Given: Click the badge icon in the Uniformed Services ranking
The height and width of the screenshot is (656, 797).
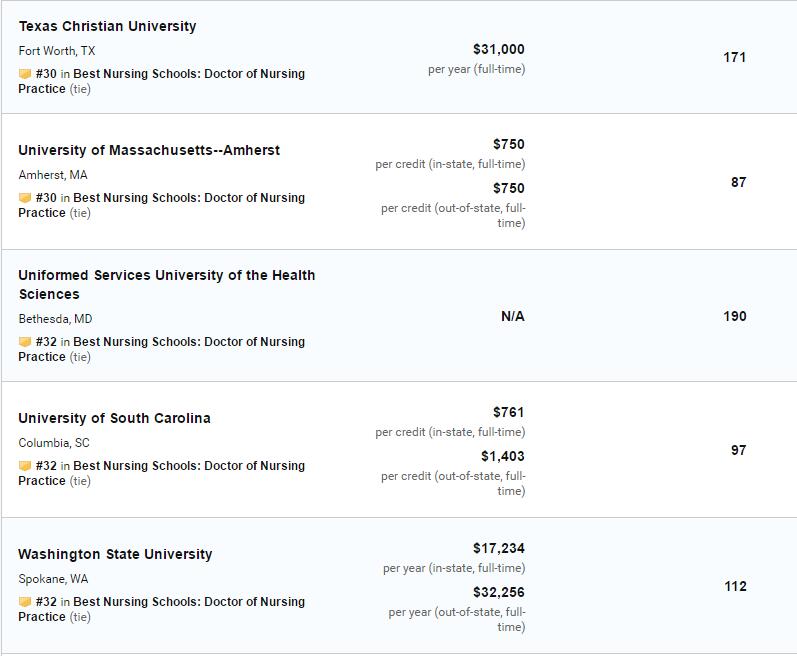Looking at the screenshot, I should tap(25, 341).
